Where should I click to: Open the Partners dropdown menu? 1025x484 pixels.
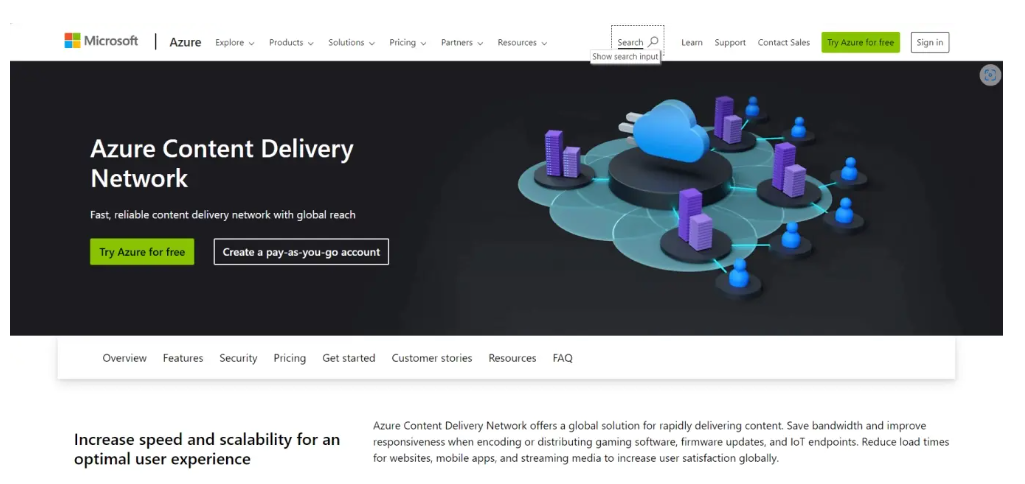click(x=461, y=43)
